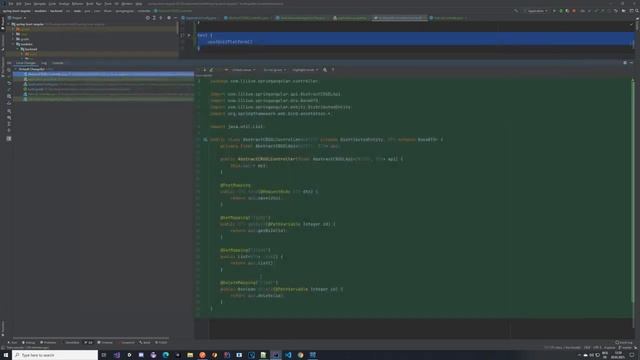Collapse the Default Changelist node
The width and height of the screenshot is (640, 360).
point(16,69)
